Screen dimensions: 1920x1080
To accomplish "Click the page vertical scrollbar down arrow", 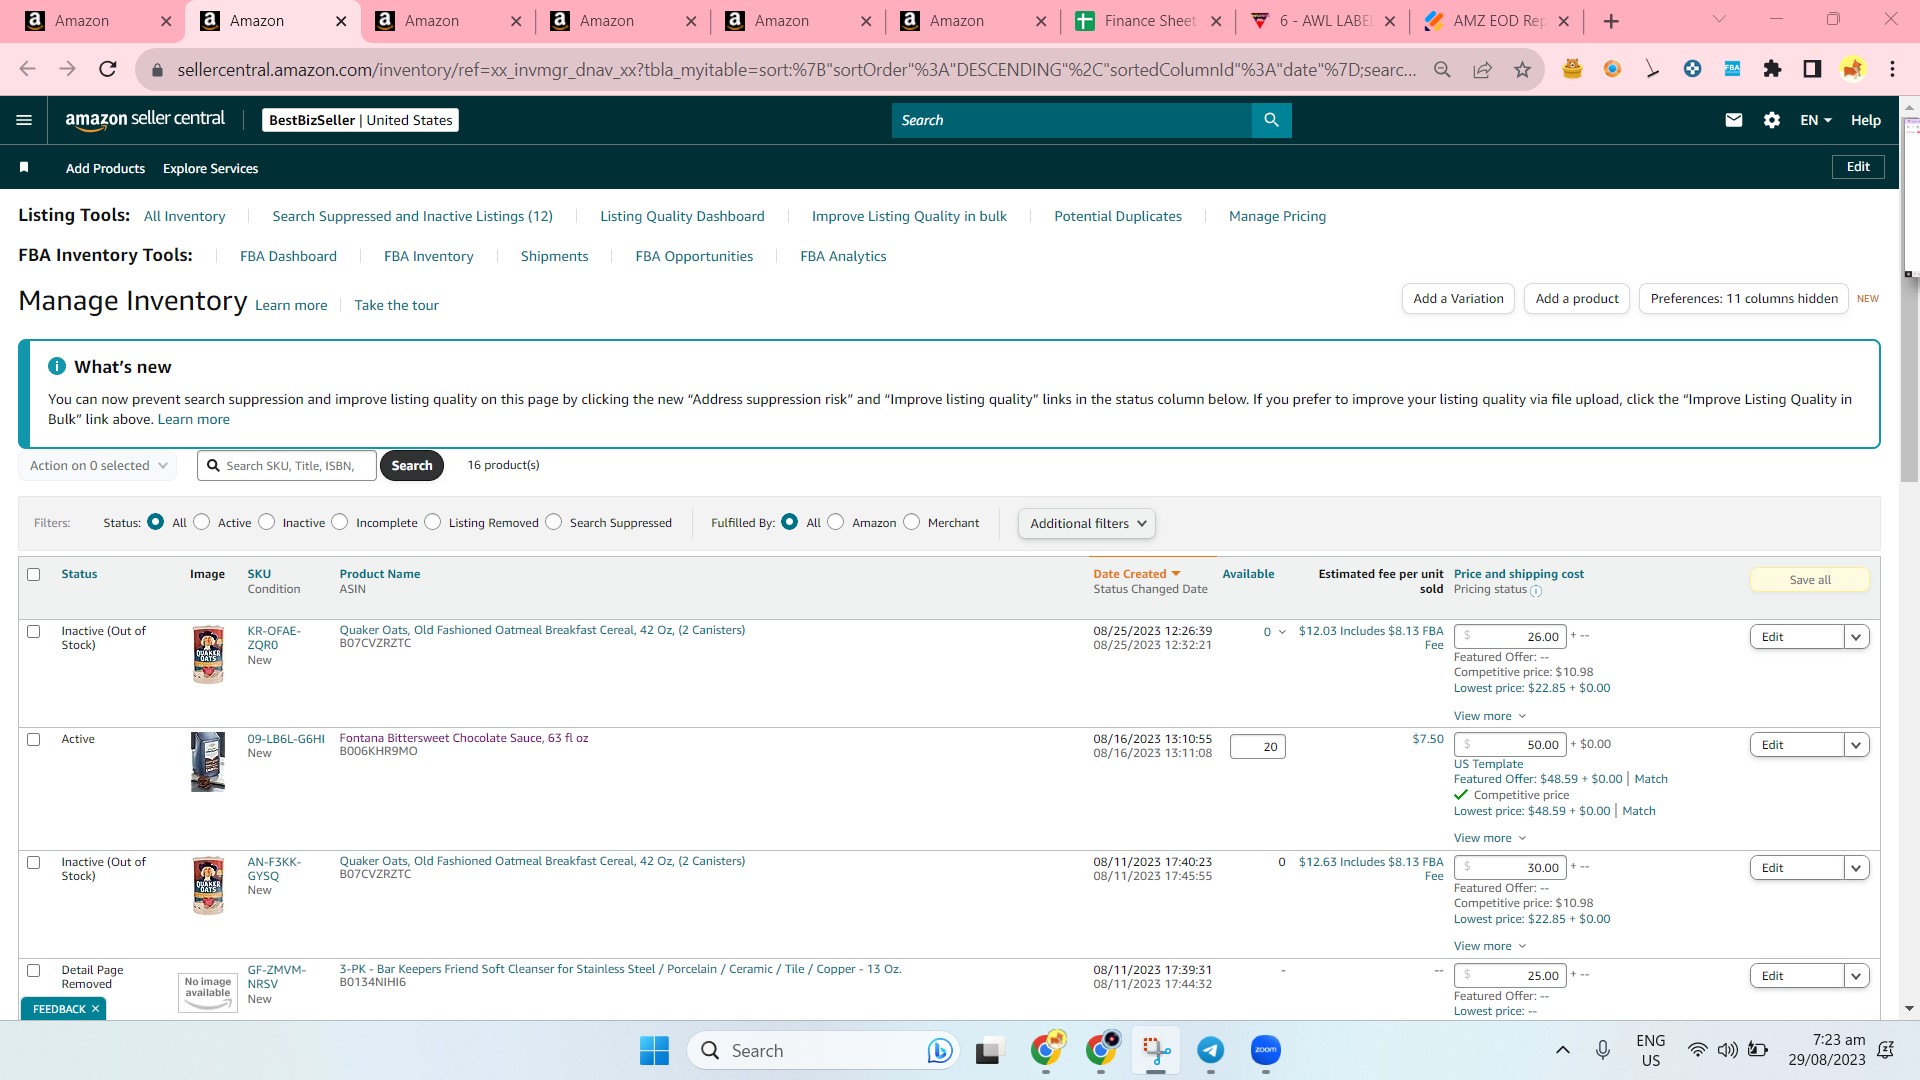I will [1909, 1009].
